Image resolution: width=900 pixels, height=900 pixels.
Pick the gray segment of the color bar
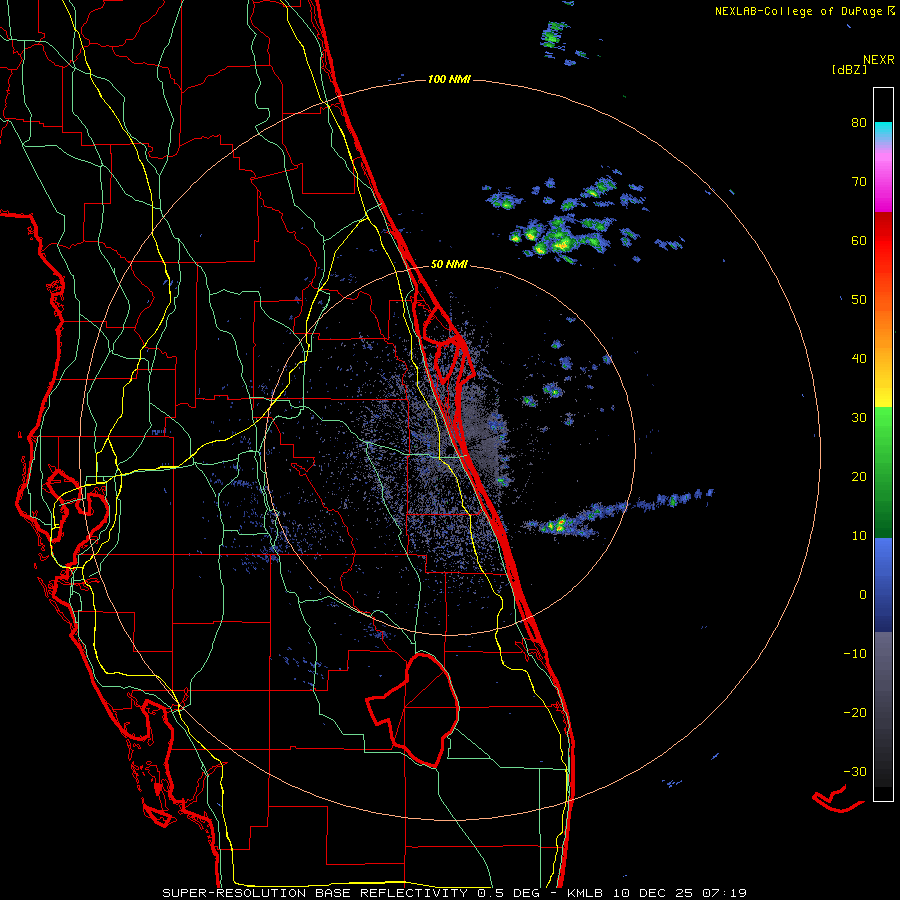tap(883, 709)
